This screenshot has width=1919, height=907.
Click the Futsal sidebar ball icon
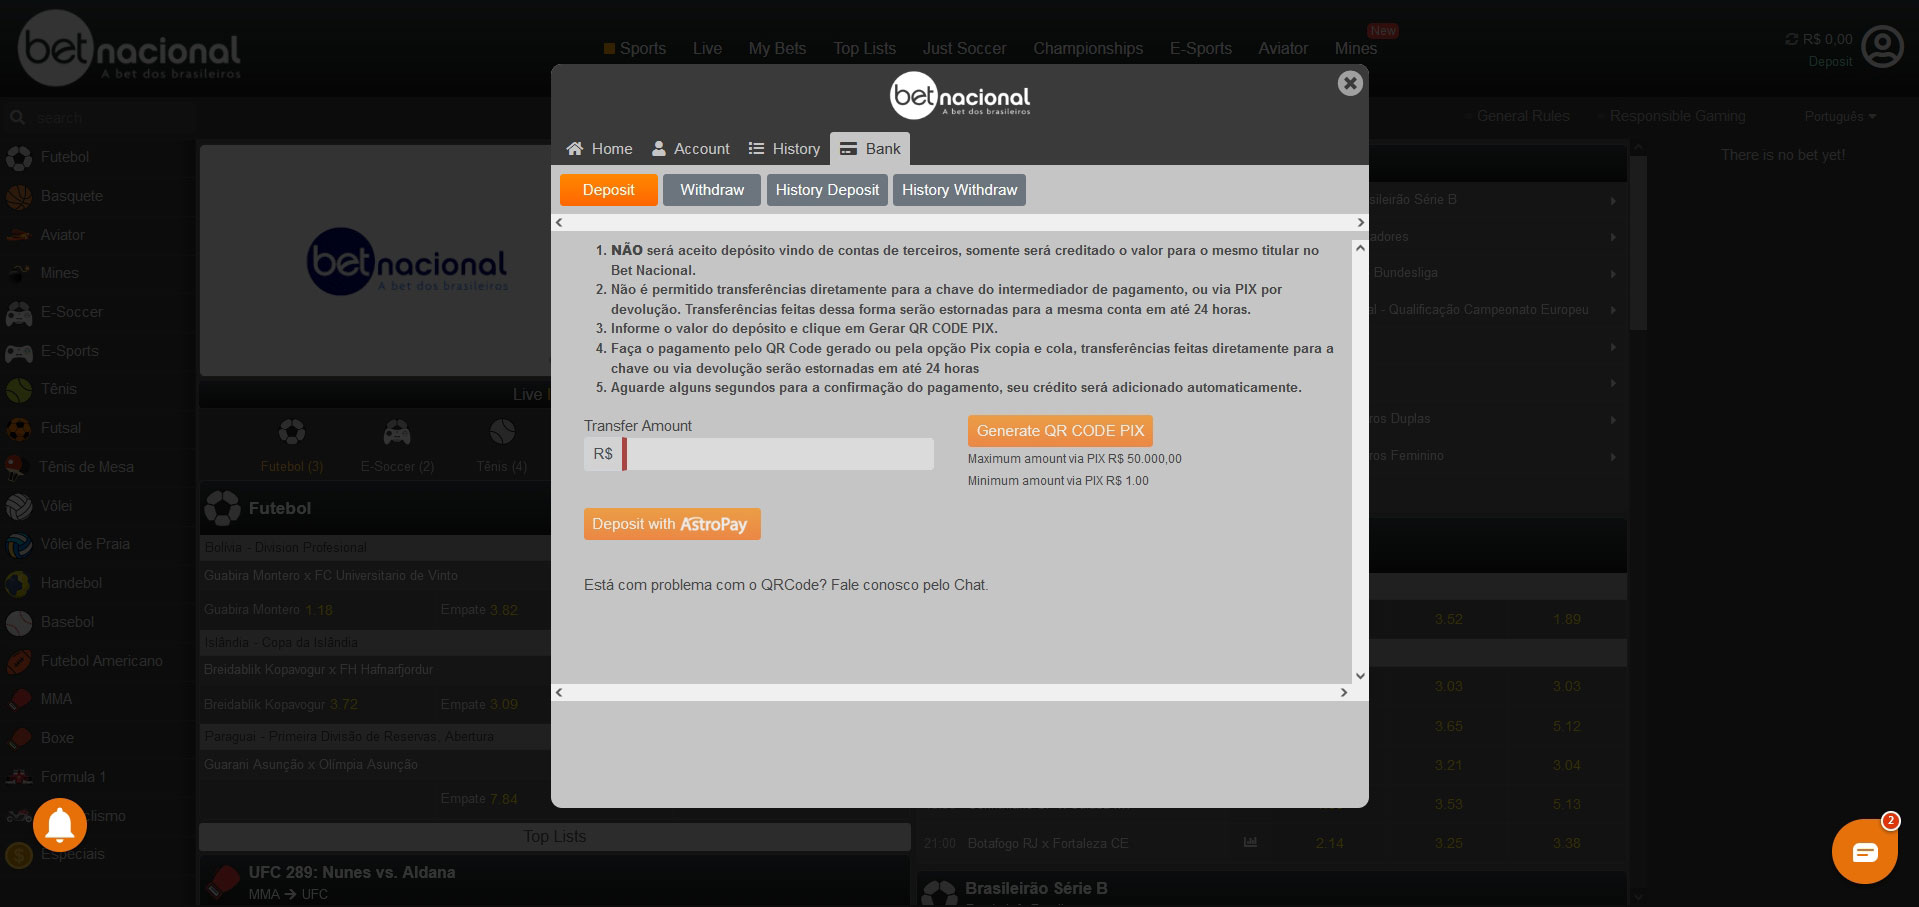point(19,429)
